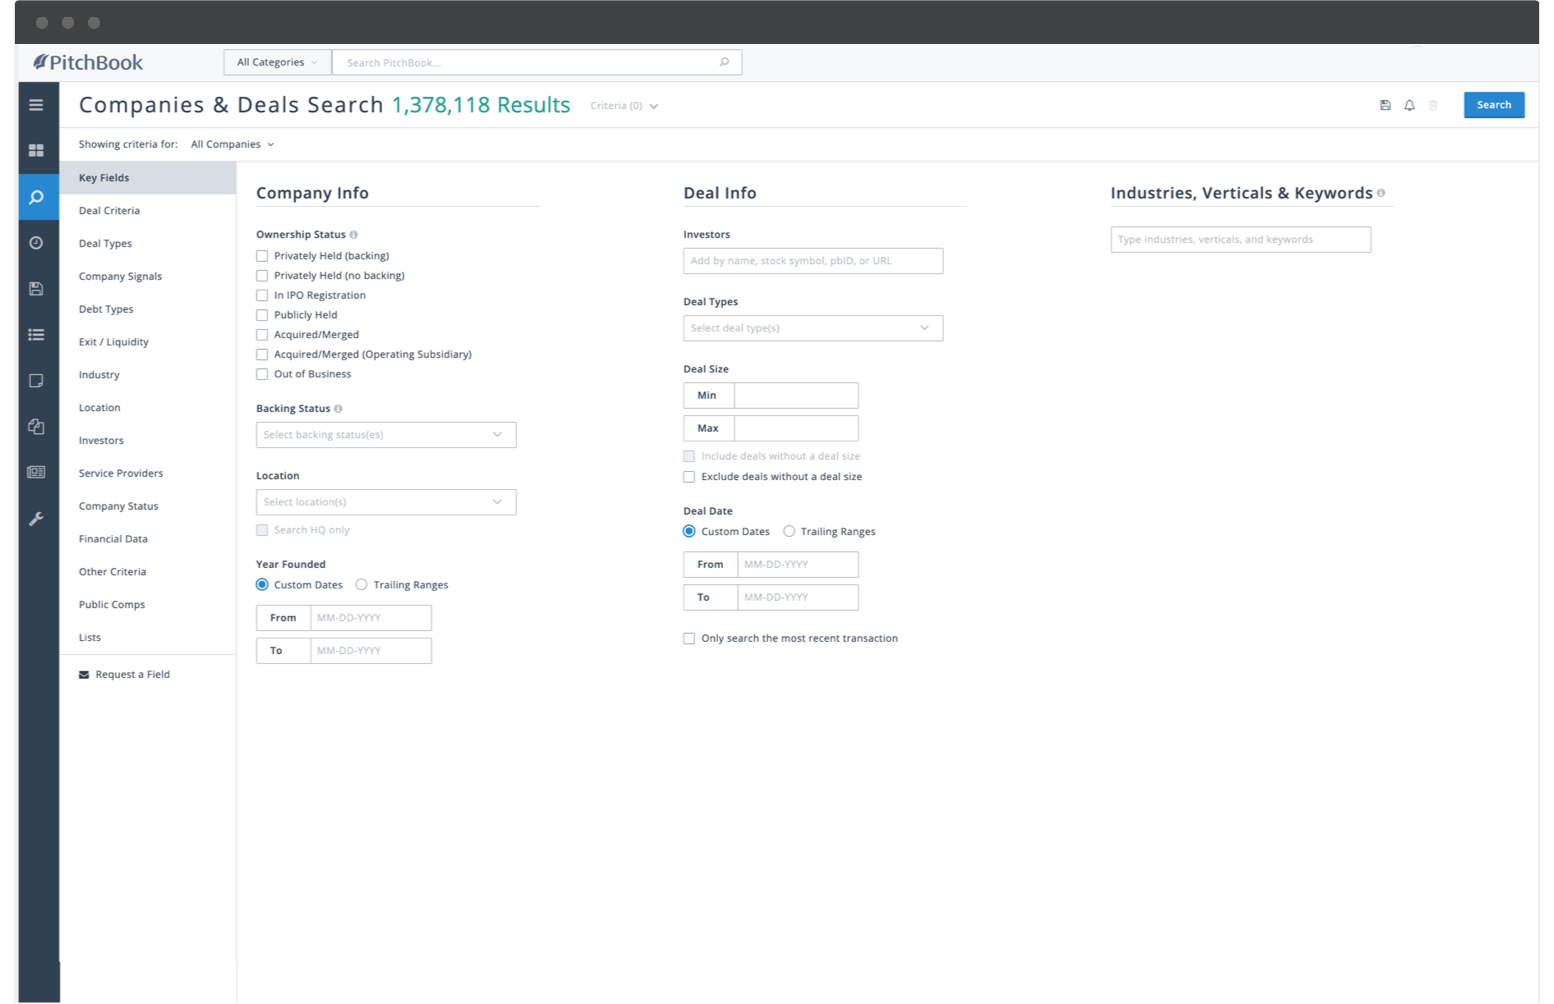The width and height of the screenshot is (1554, 1004).
Task: Open the news/newspaper icon in sidebar
Action: click(37, 471)
